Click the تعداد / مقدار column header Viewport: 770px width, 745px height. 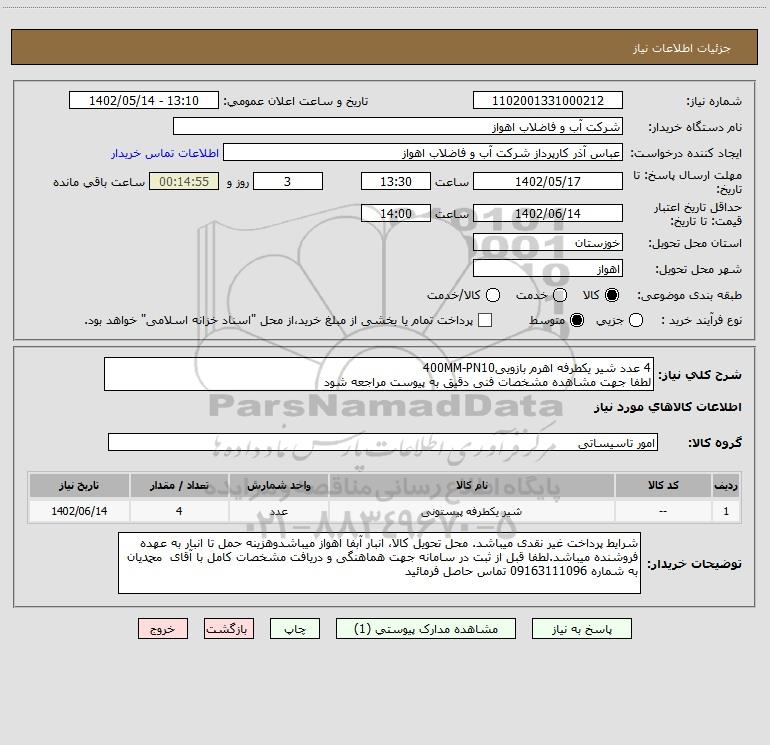[x=179, y=485]
